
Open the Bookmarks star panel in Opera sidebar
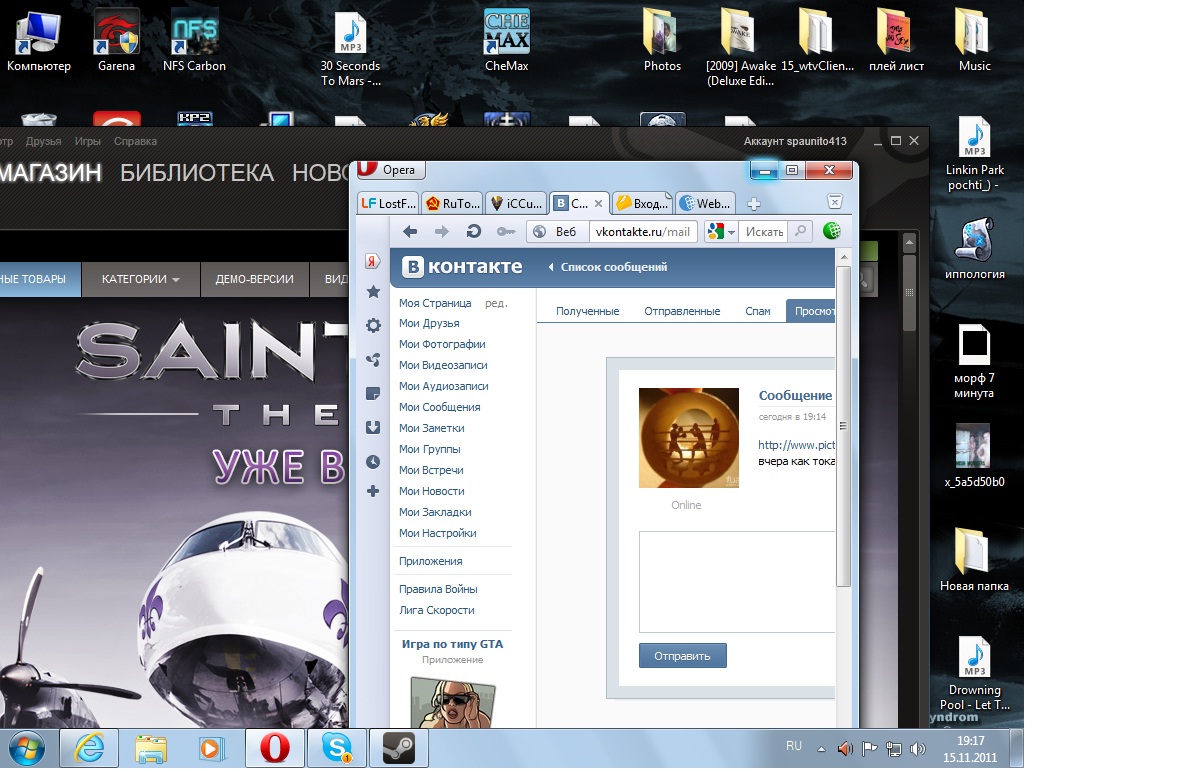373,292
